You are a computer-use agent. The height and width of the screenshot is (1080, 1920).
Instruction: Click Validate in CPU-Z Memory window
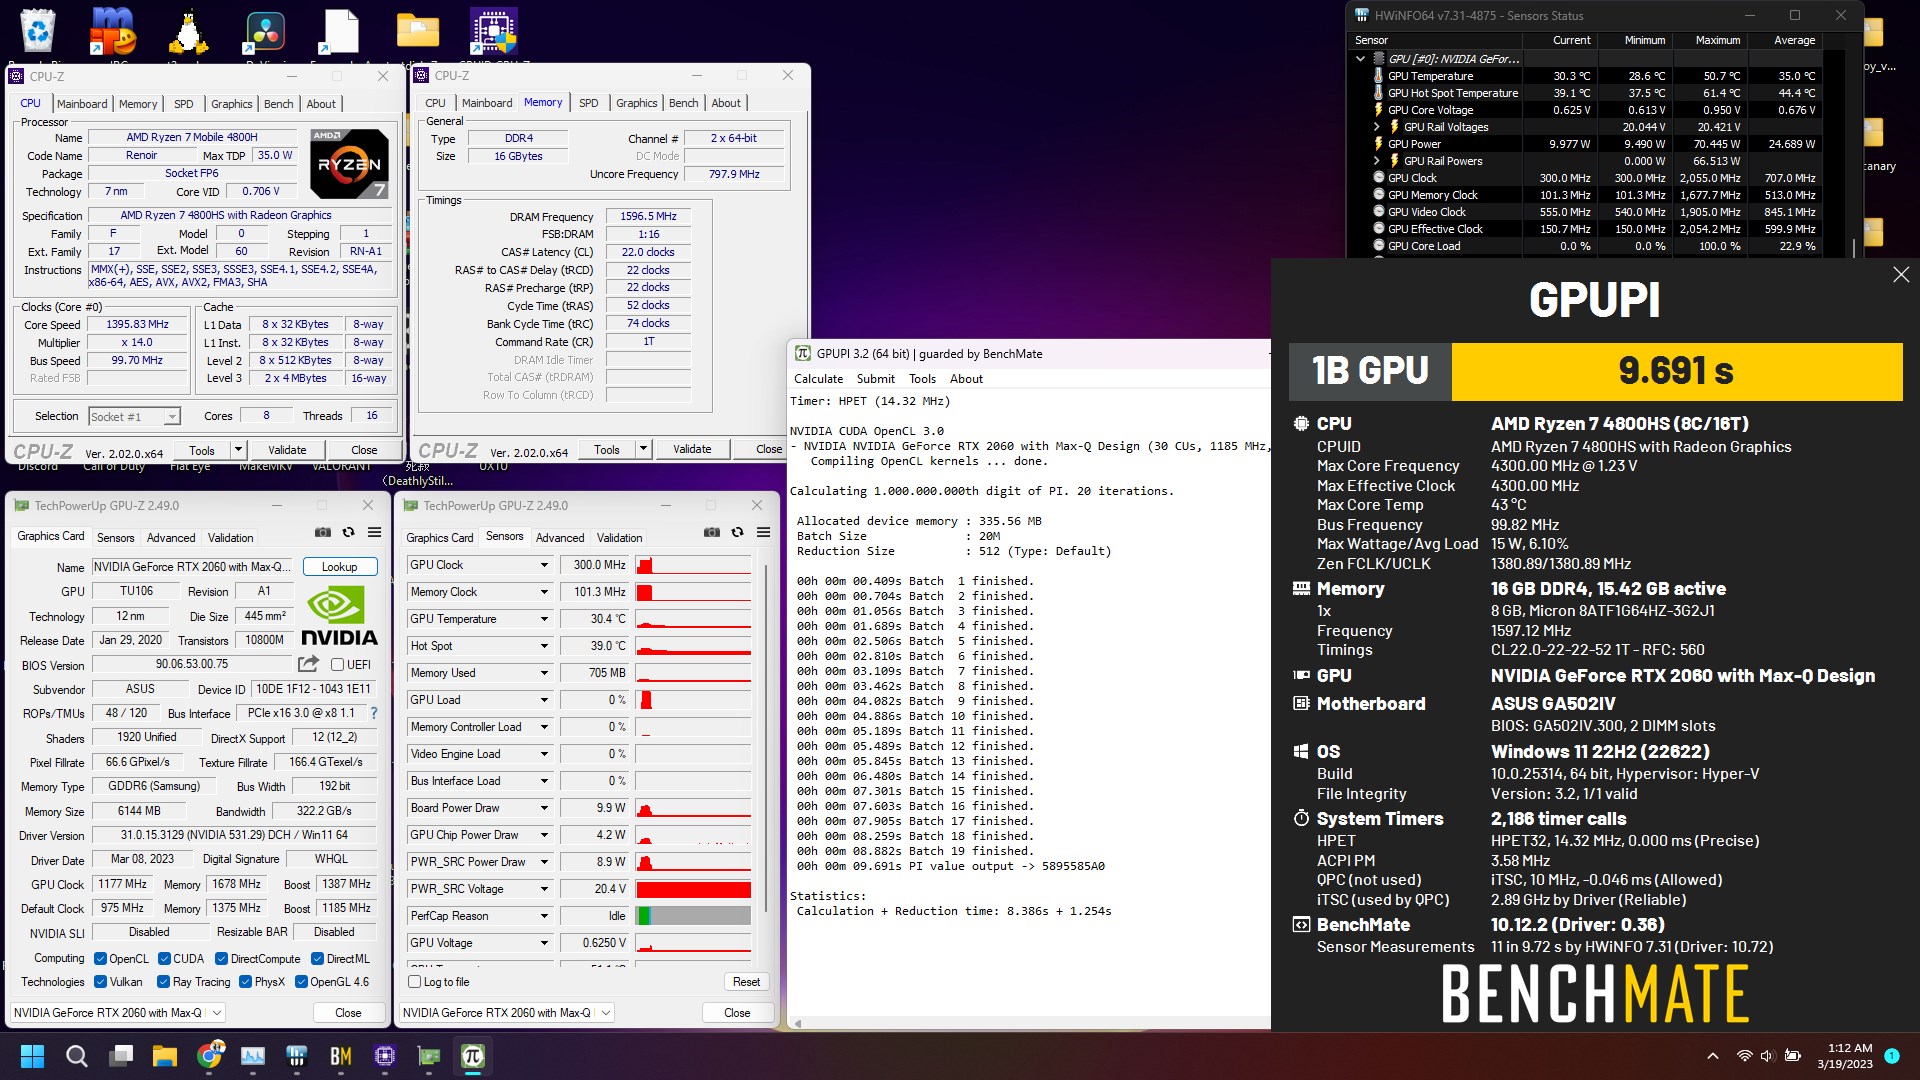692,450
